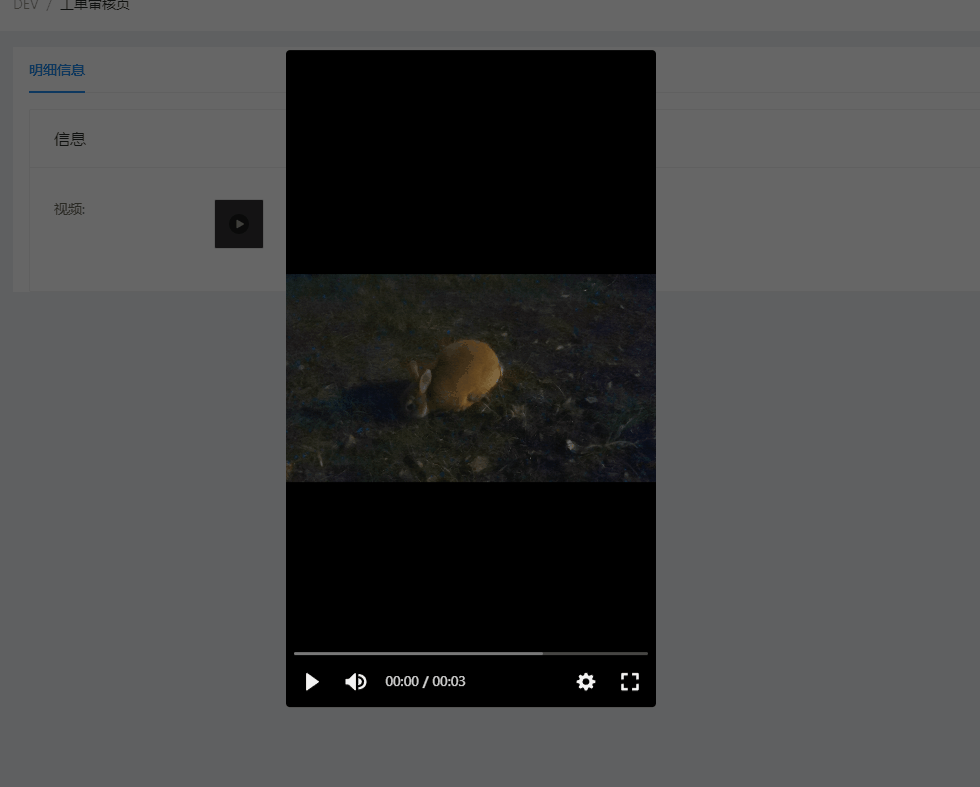Play the rabbit video
980x787 pixels.
(x=312, y=681)
